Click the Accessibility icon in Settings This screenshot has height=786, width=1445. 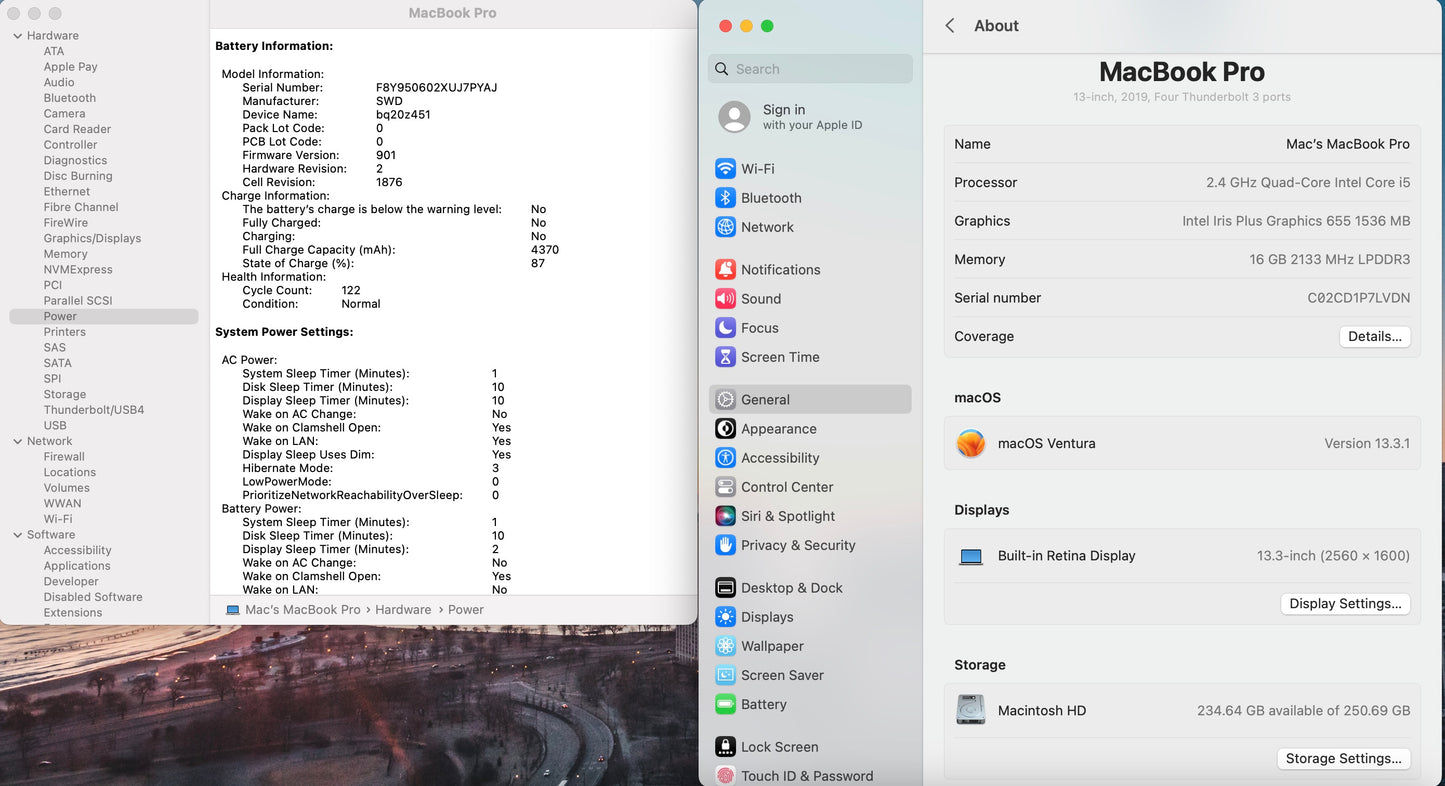coord(725,458)
